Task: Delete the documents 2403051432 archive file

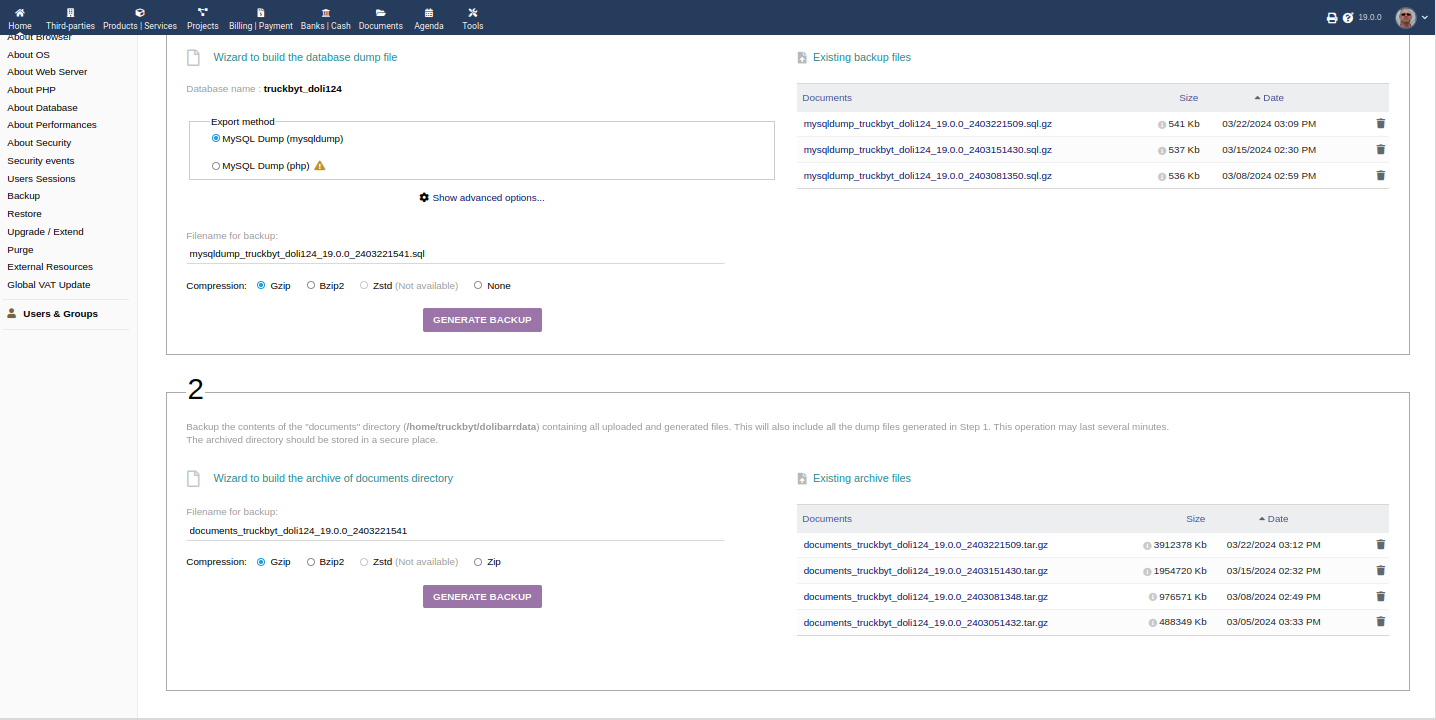Action: pyautogui.click(x=1380, y=622)
